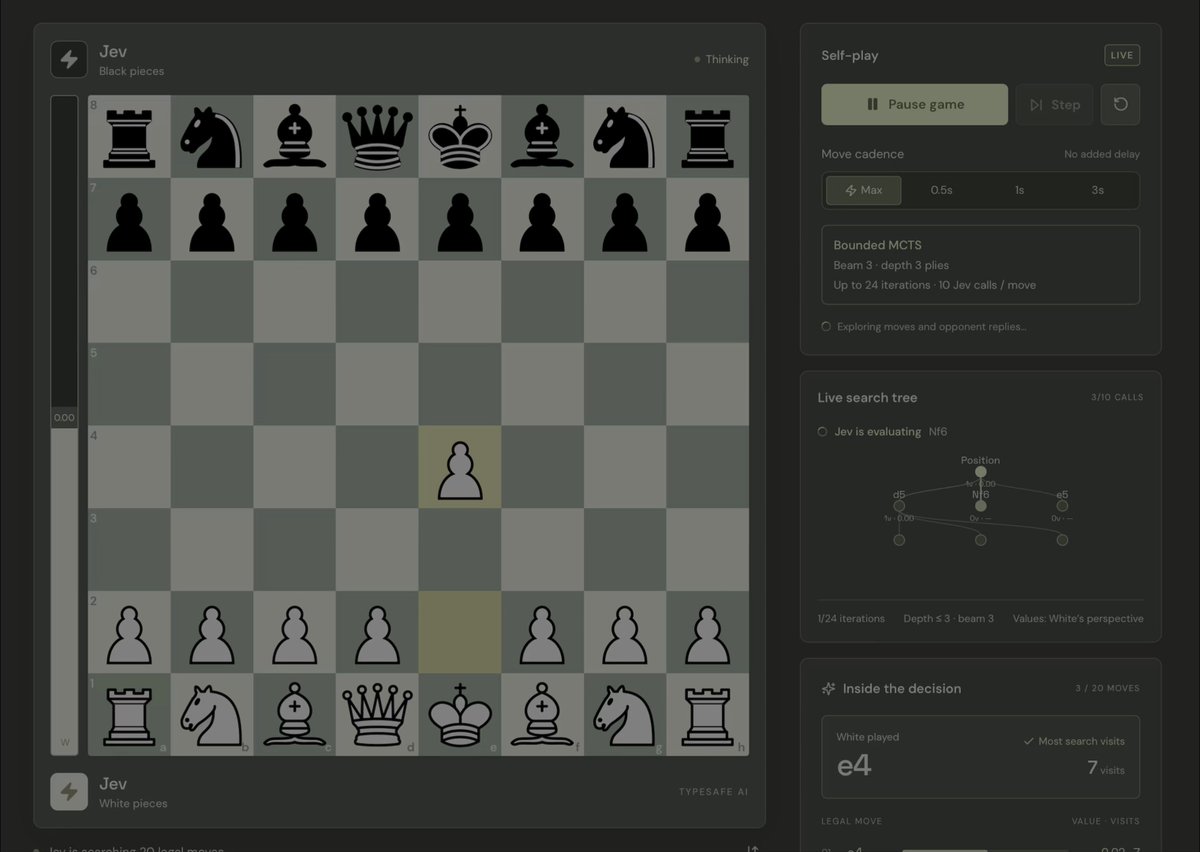
Task: Open the Bounded MCTS info box
Action: 980,265
